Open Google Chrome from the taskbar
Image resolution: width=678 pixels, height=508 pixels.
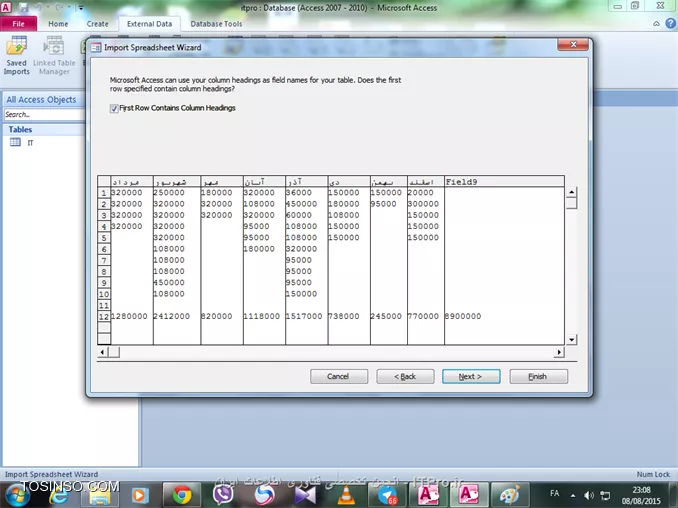pos(181,494)
